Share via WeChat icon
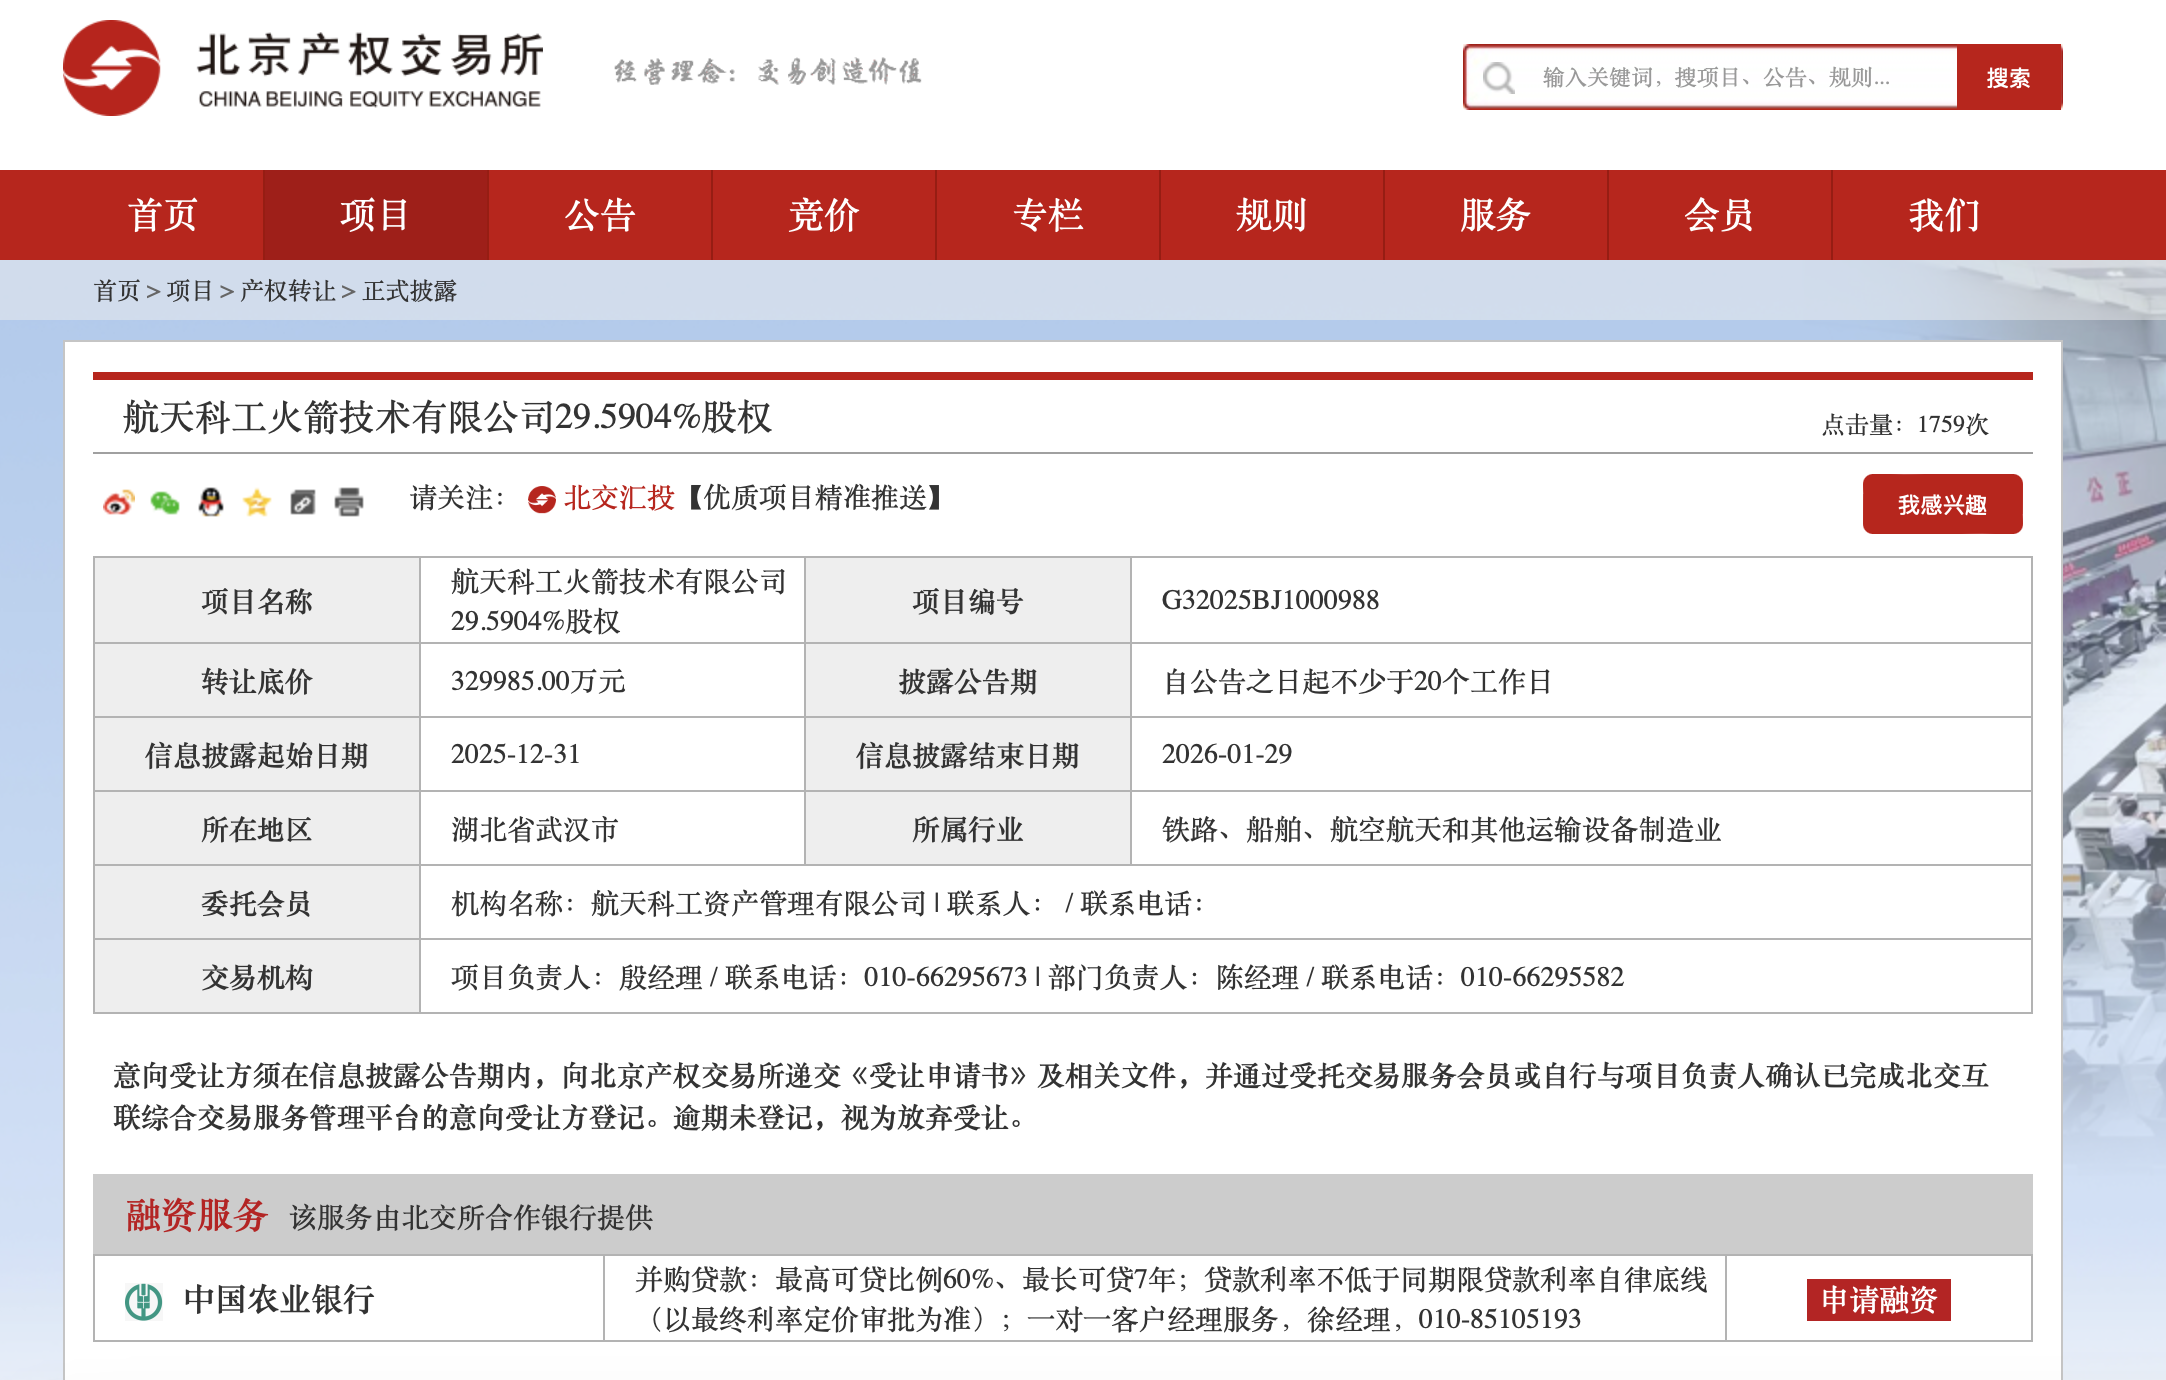The width and height of the screenshot is (2166, 1380). coord(165,502)
